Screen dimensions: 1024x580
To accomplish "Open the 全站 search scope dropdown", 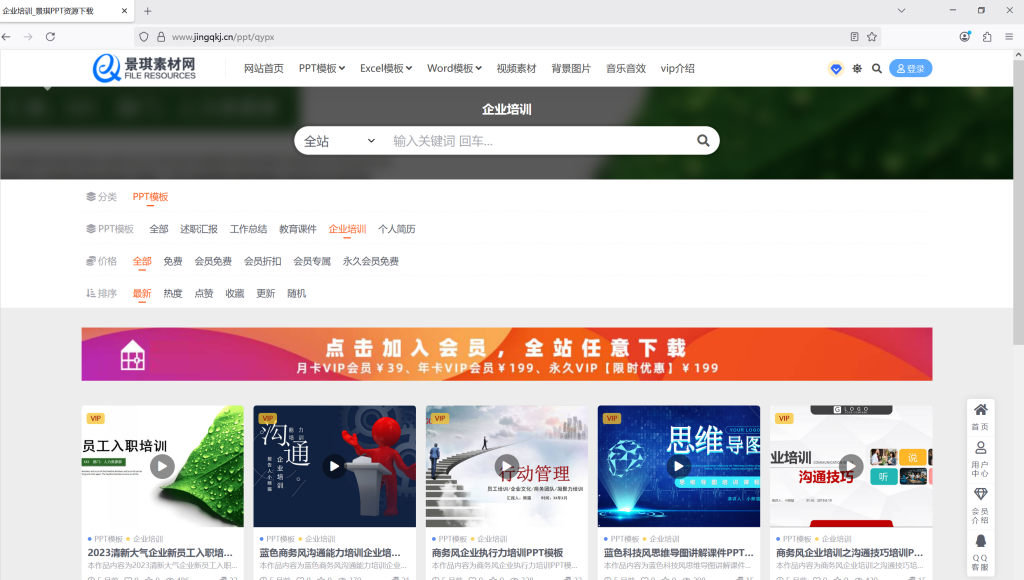I will pos(339,141).
